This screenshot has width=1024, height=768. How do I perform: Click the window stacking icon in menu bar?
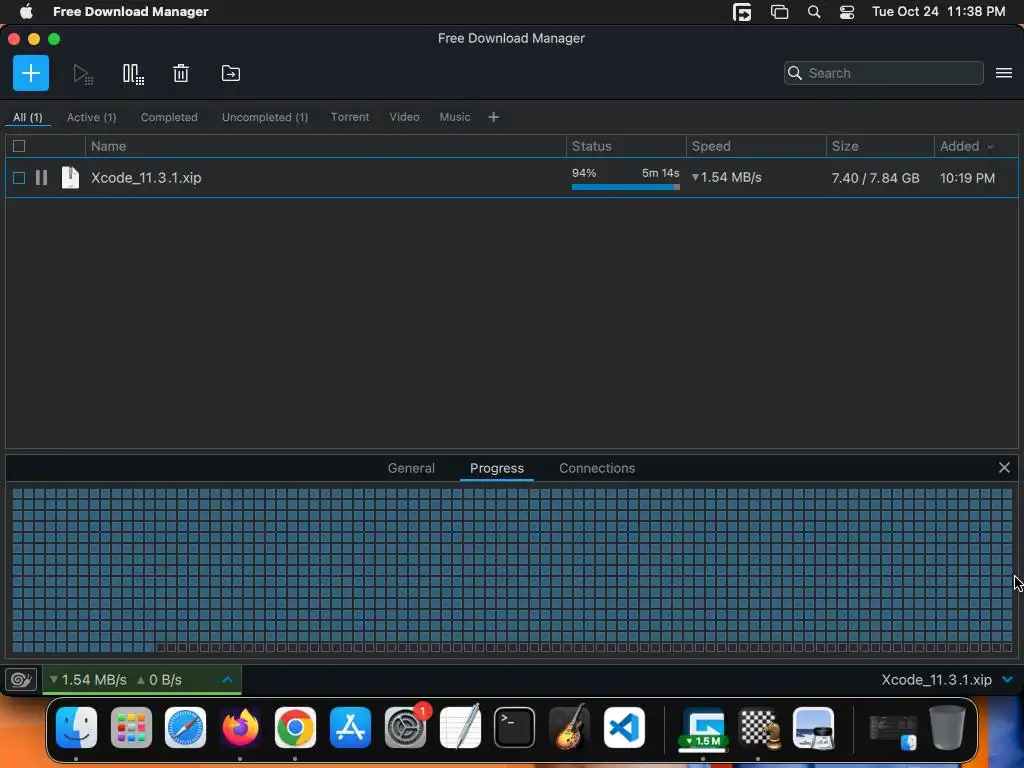click(779, 12)
